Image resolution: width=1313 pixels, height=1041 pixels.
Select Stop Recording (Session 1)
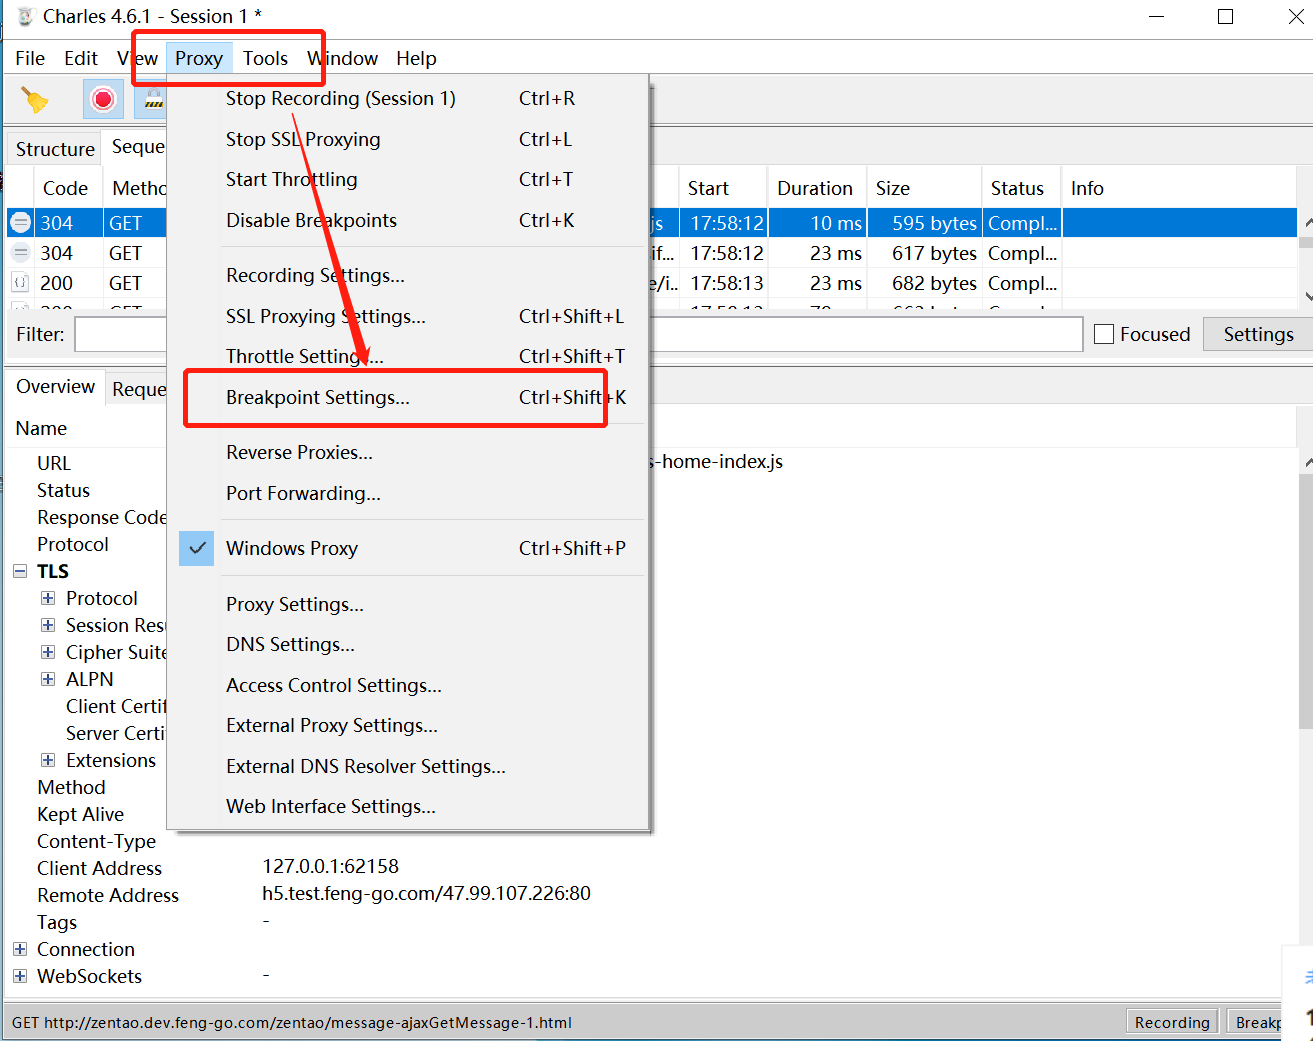tap(406, 98)
